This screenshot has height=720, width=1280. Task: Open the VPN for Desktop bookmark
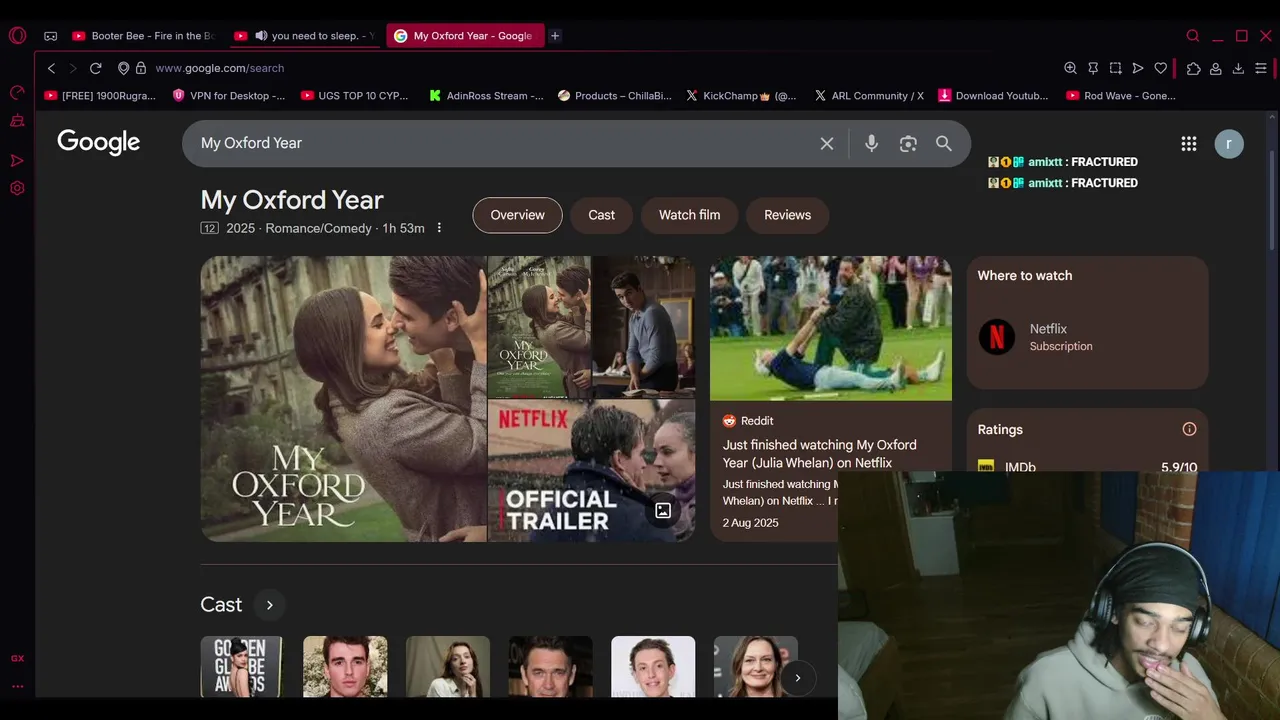tap(228, 96)
